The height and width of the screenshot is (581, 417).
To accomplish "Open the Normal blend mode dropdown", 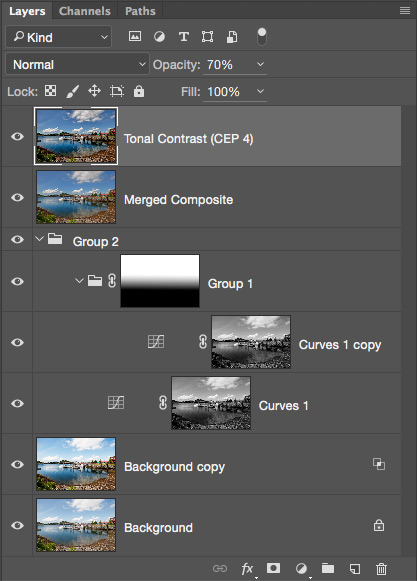I will coord(77,64).
